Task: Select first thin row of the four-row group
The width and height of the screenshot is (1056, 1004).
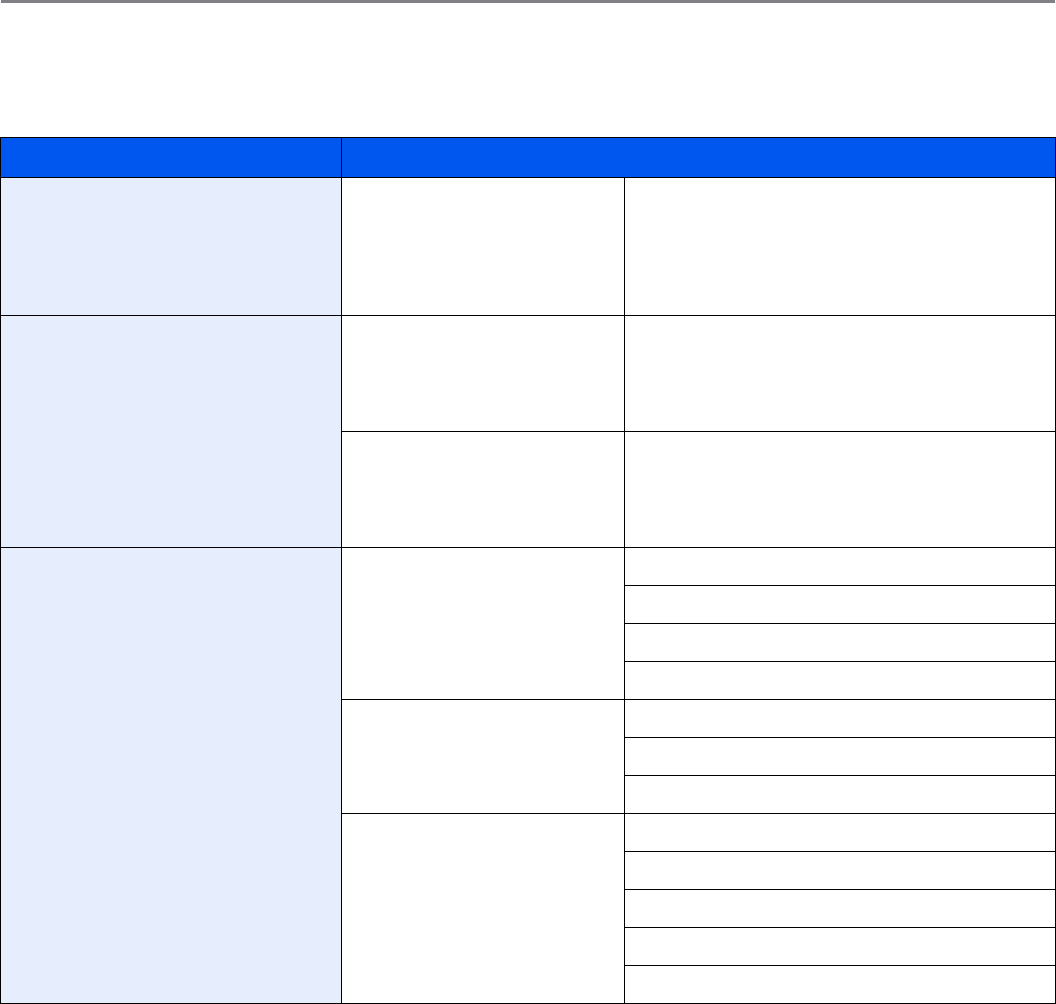Action: click(x=839, y=566)
